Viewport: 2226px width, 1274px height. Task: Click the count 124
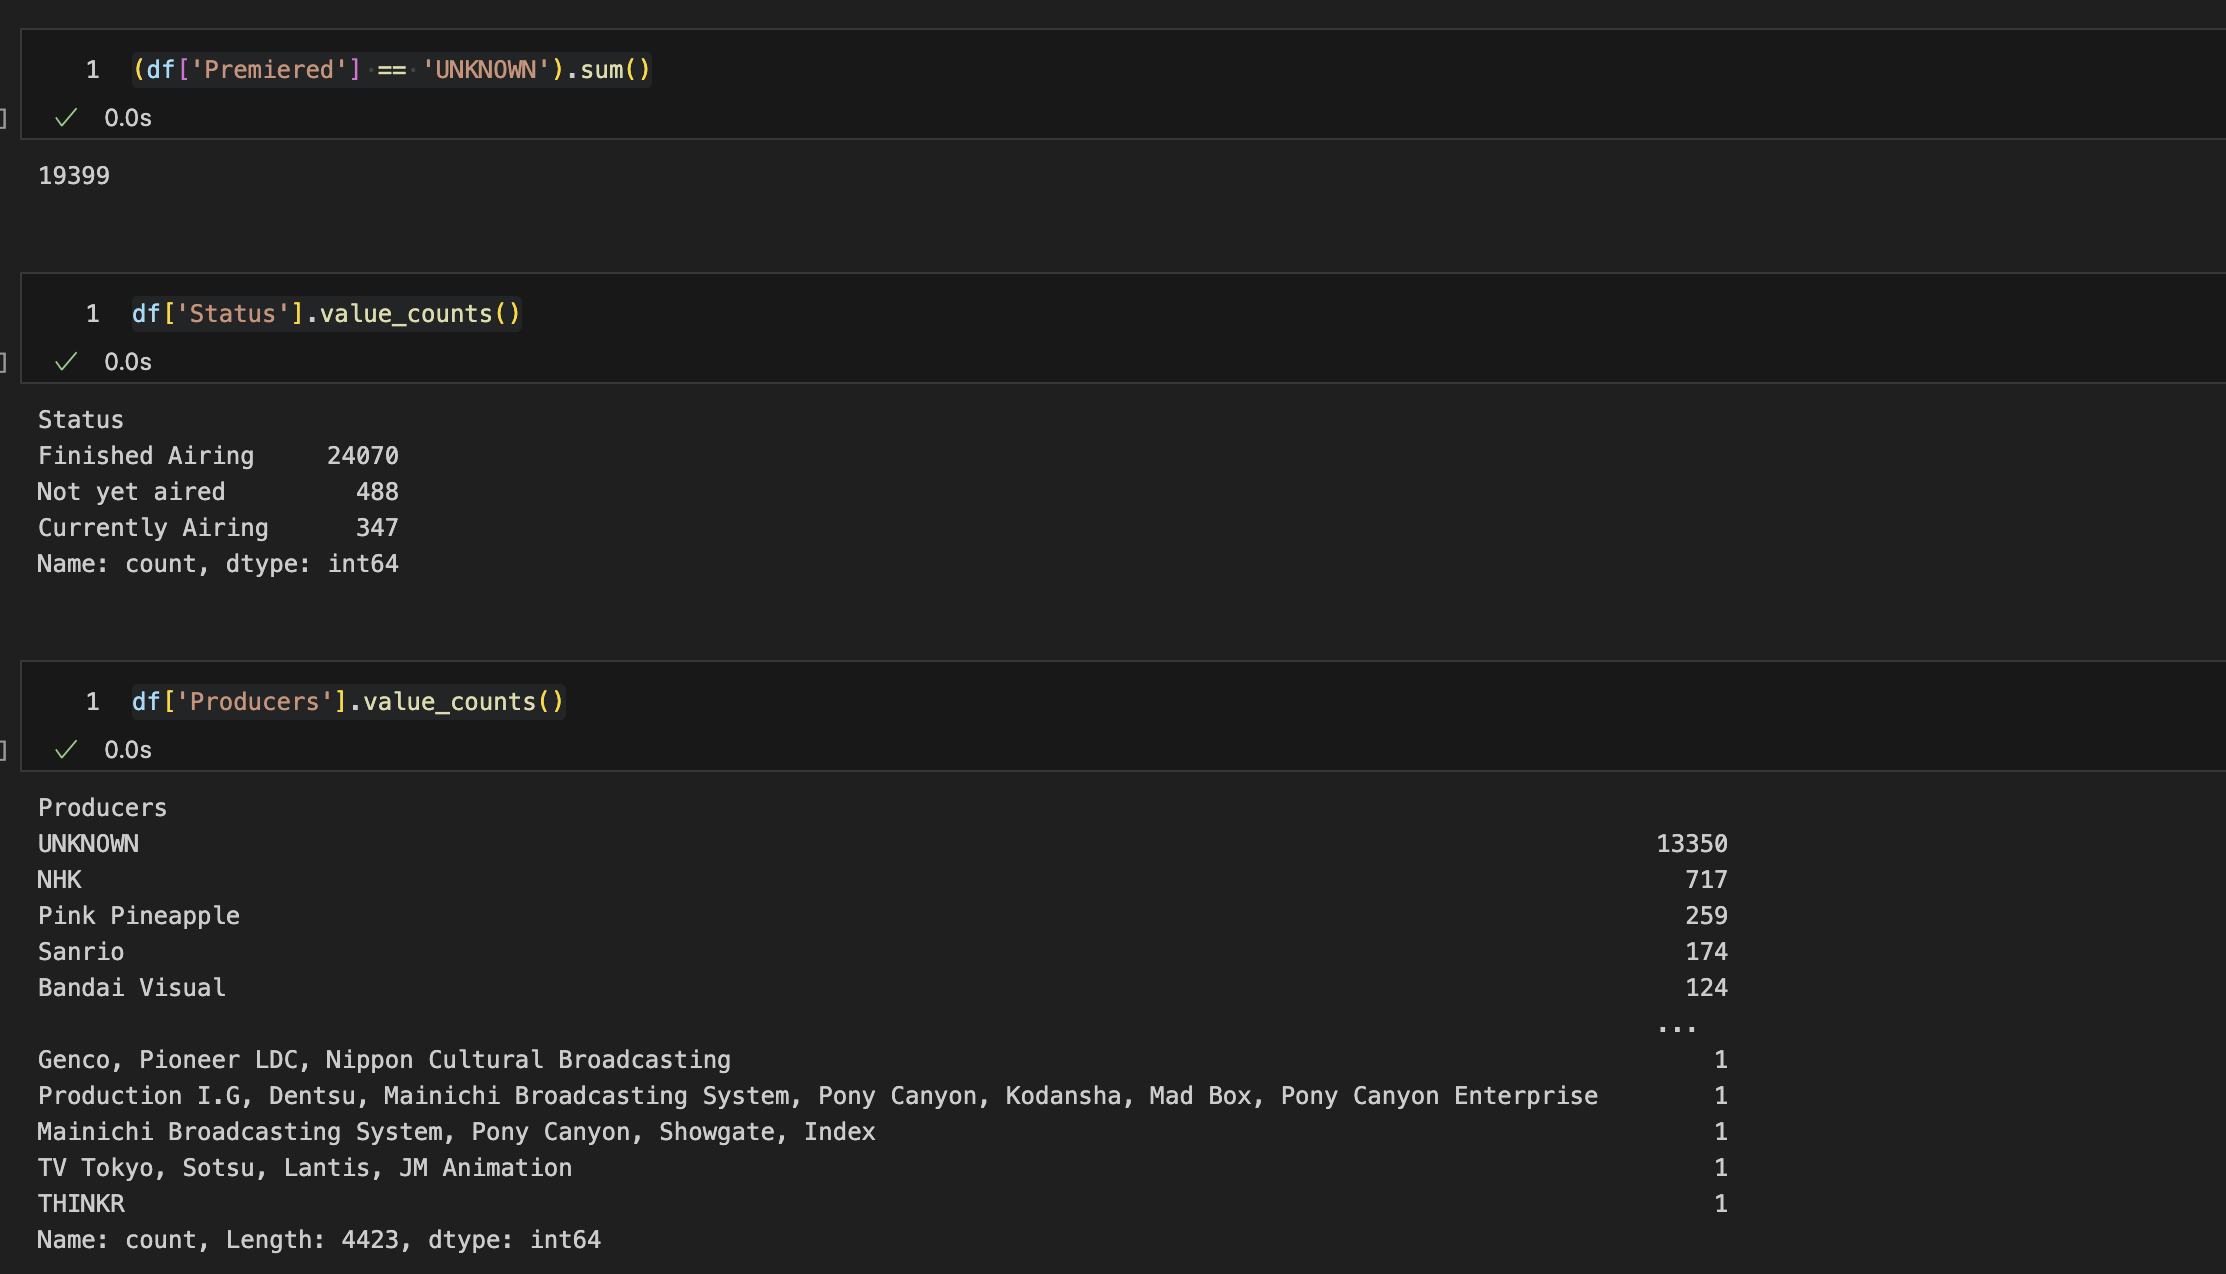(1706, 988)
